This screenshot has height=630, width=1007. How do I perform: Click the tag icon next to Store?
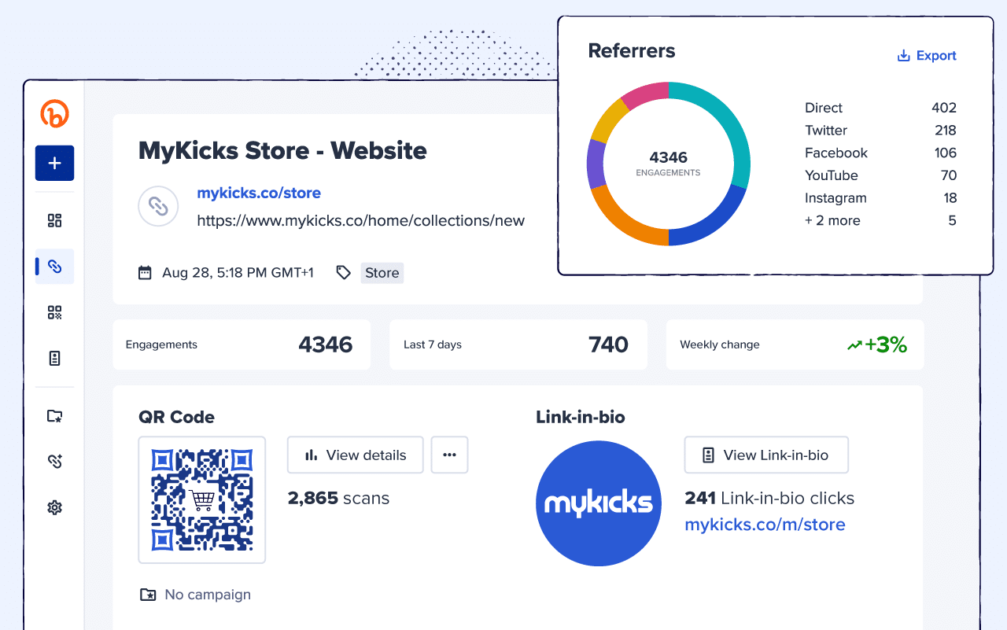point(344,273)
